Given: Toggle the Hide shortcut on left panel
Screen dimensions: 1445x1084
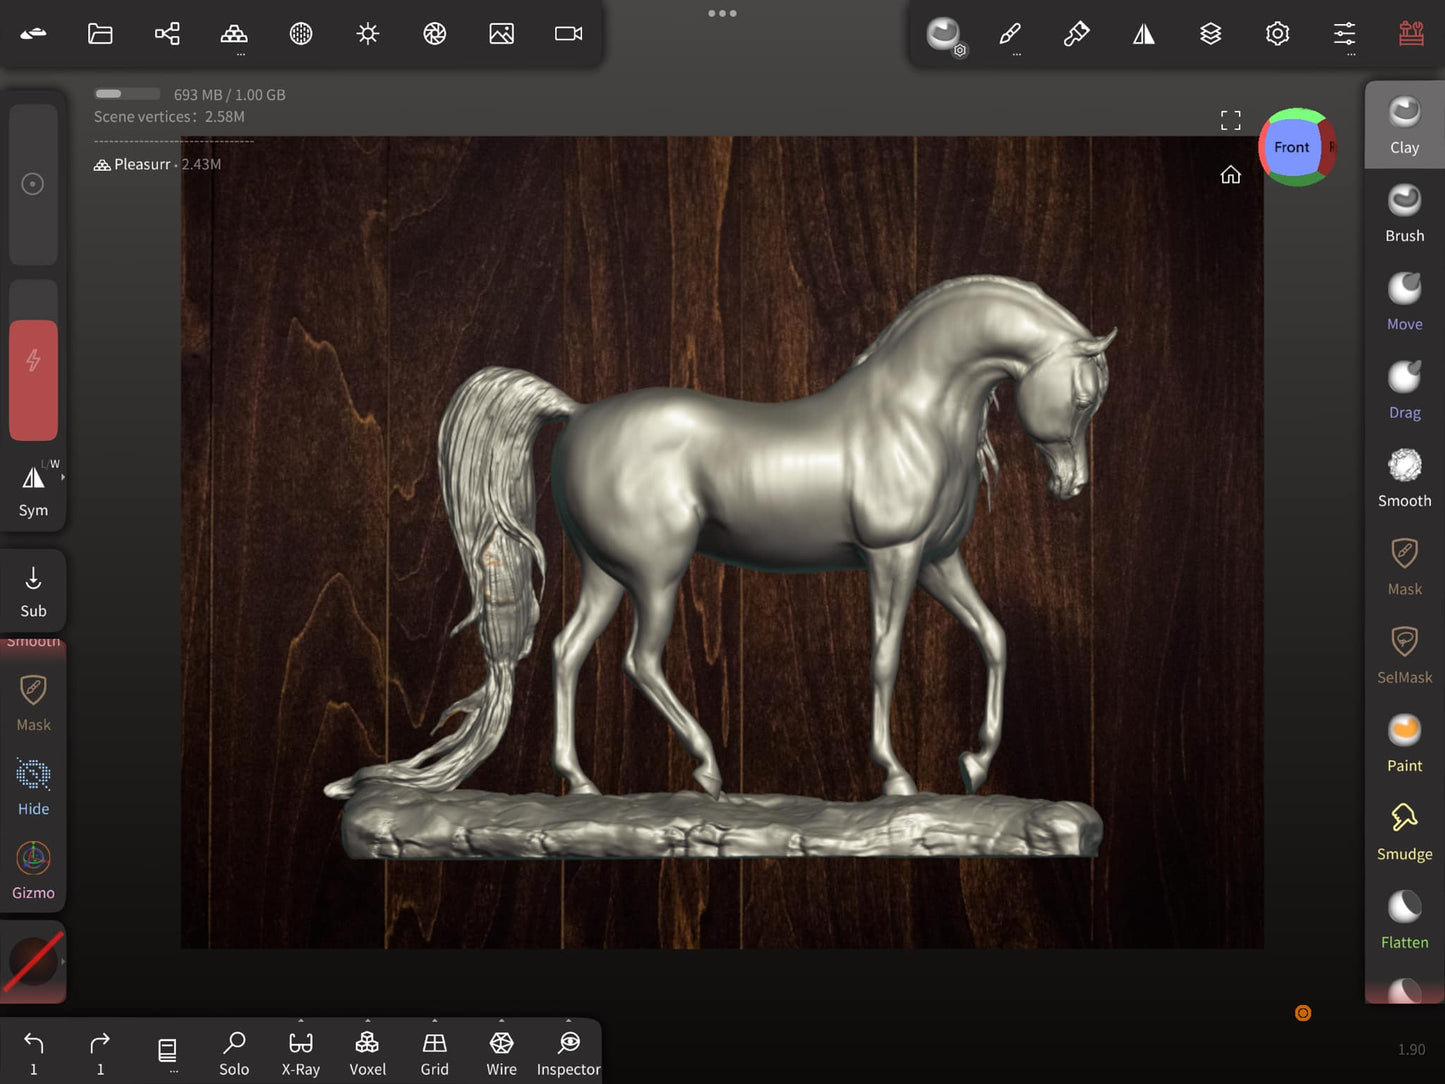Looking at the screenshot, I should [33, 787].
